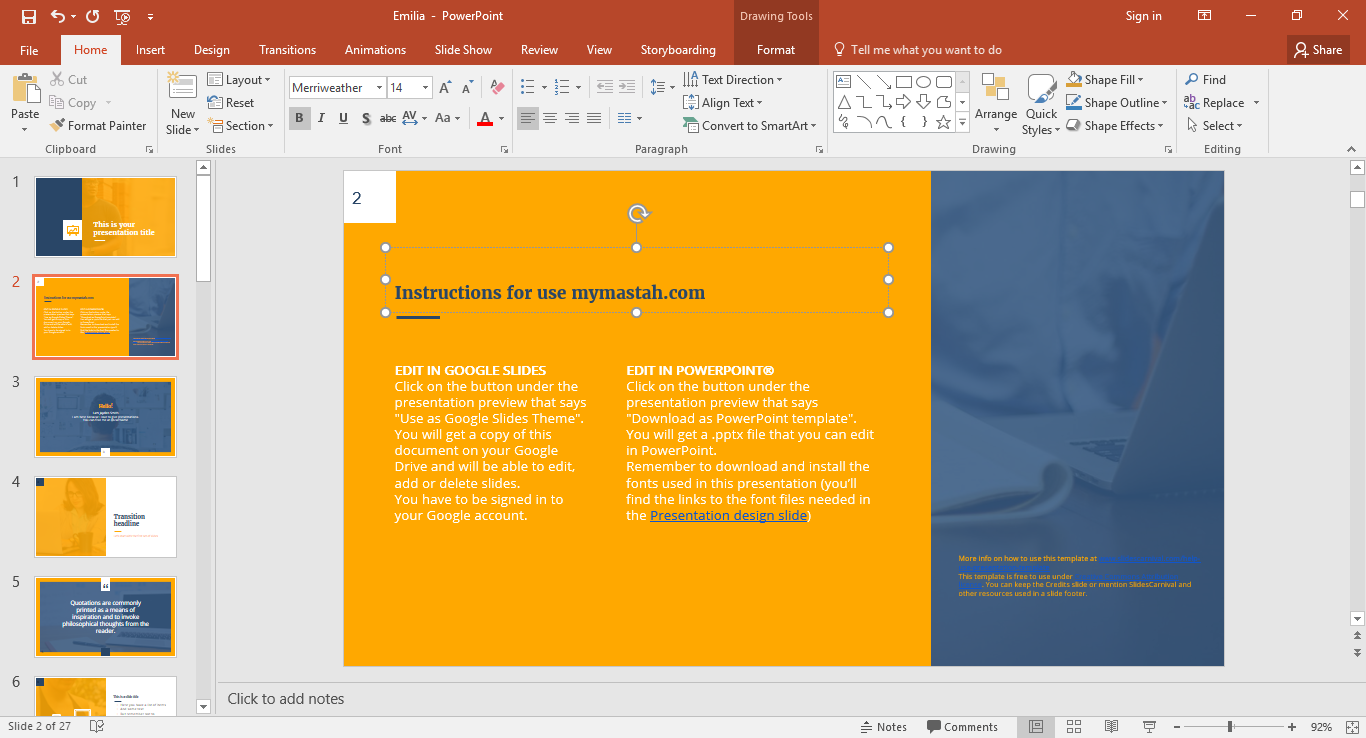This screenshot has height=738, width=1366.
Task: Undo the last action
Action: [58, 16]
